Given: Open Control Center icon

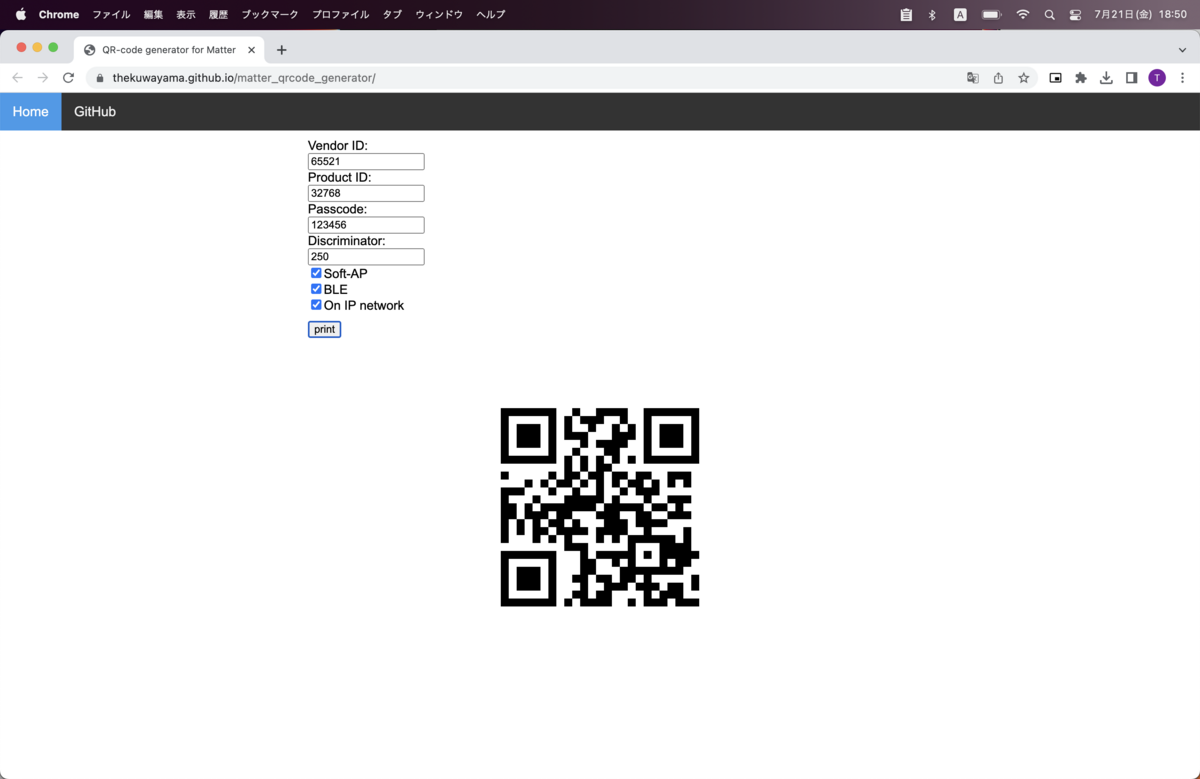Looking at the screenshot, I should pos(1075,14).
